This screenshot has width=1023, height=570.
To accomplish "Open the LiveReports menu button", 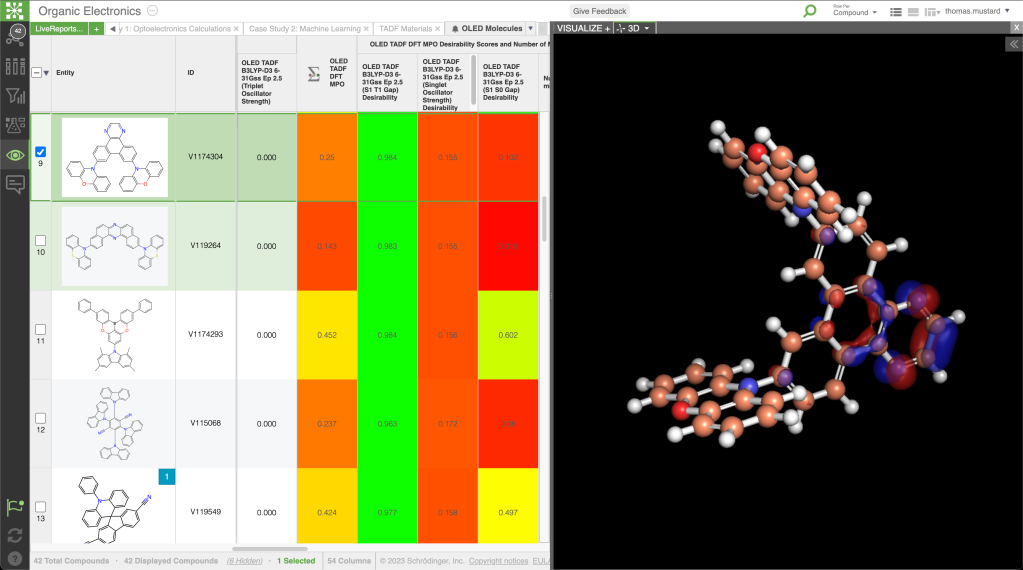I will [x=59, y=29].
